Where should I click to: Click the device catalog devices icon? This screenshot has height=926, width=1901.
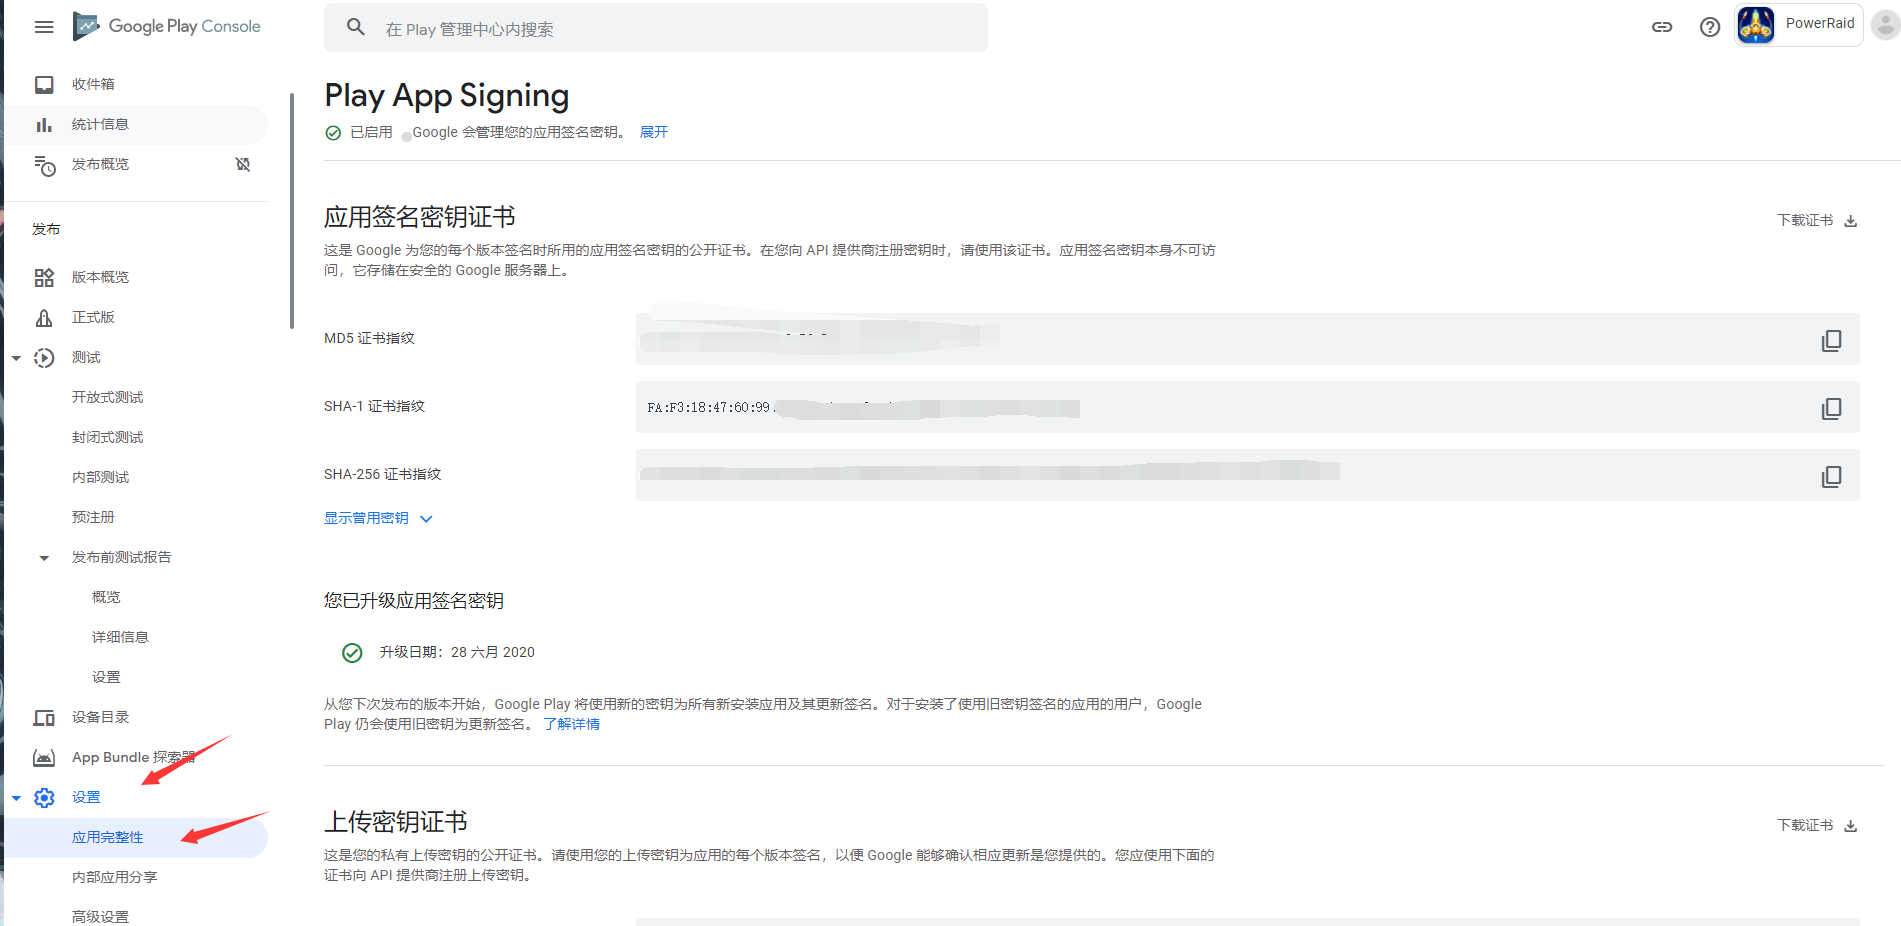[x=44, y=718]
